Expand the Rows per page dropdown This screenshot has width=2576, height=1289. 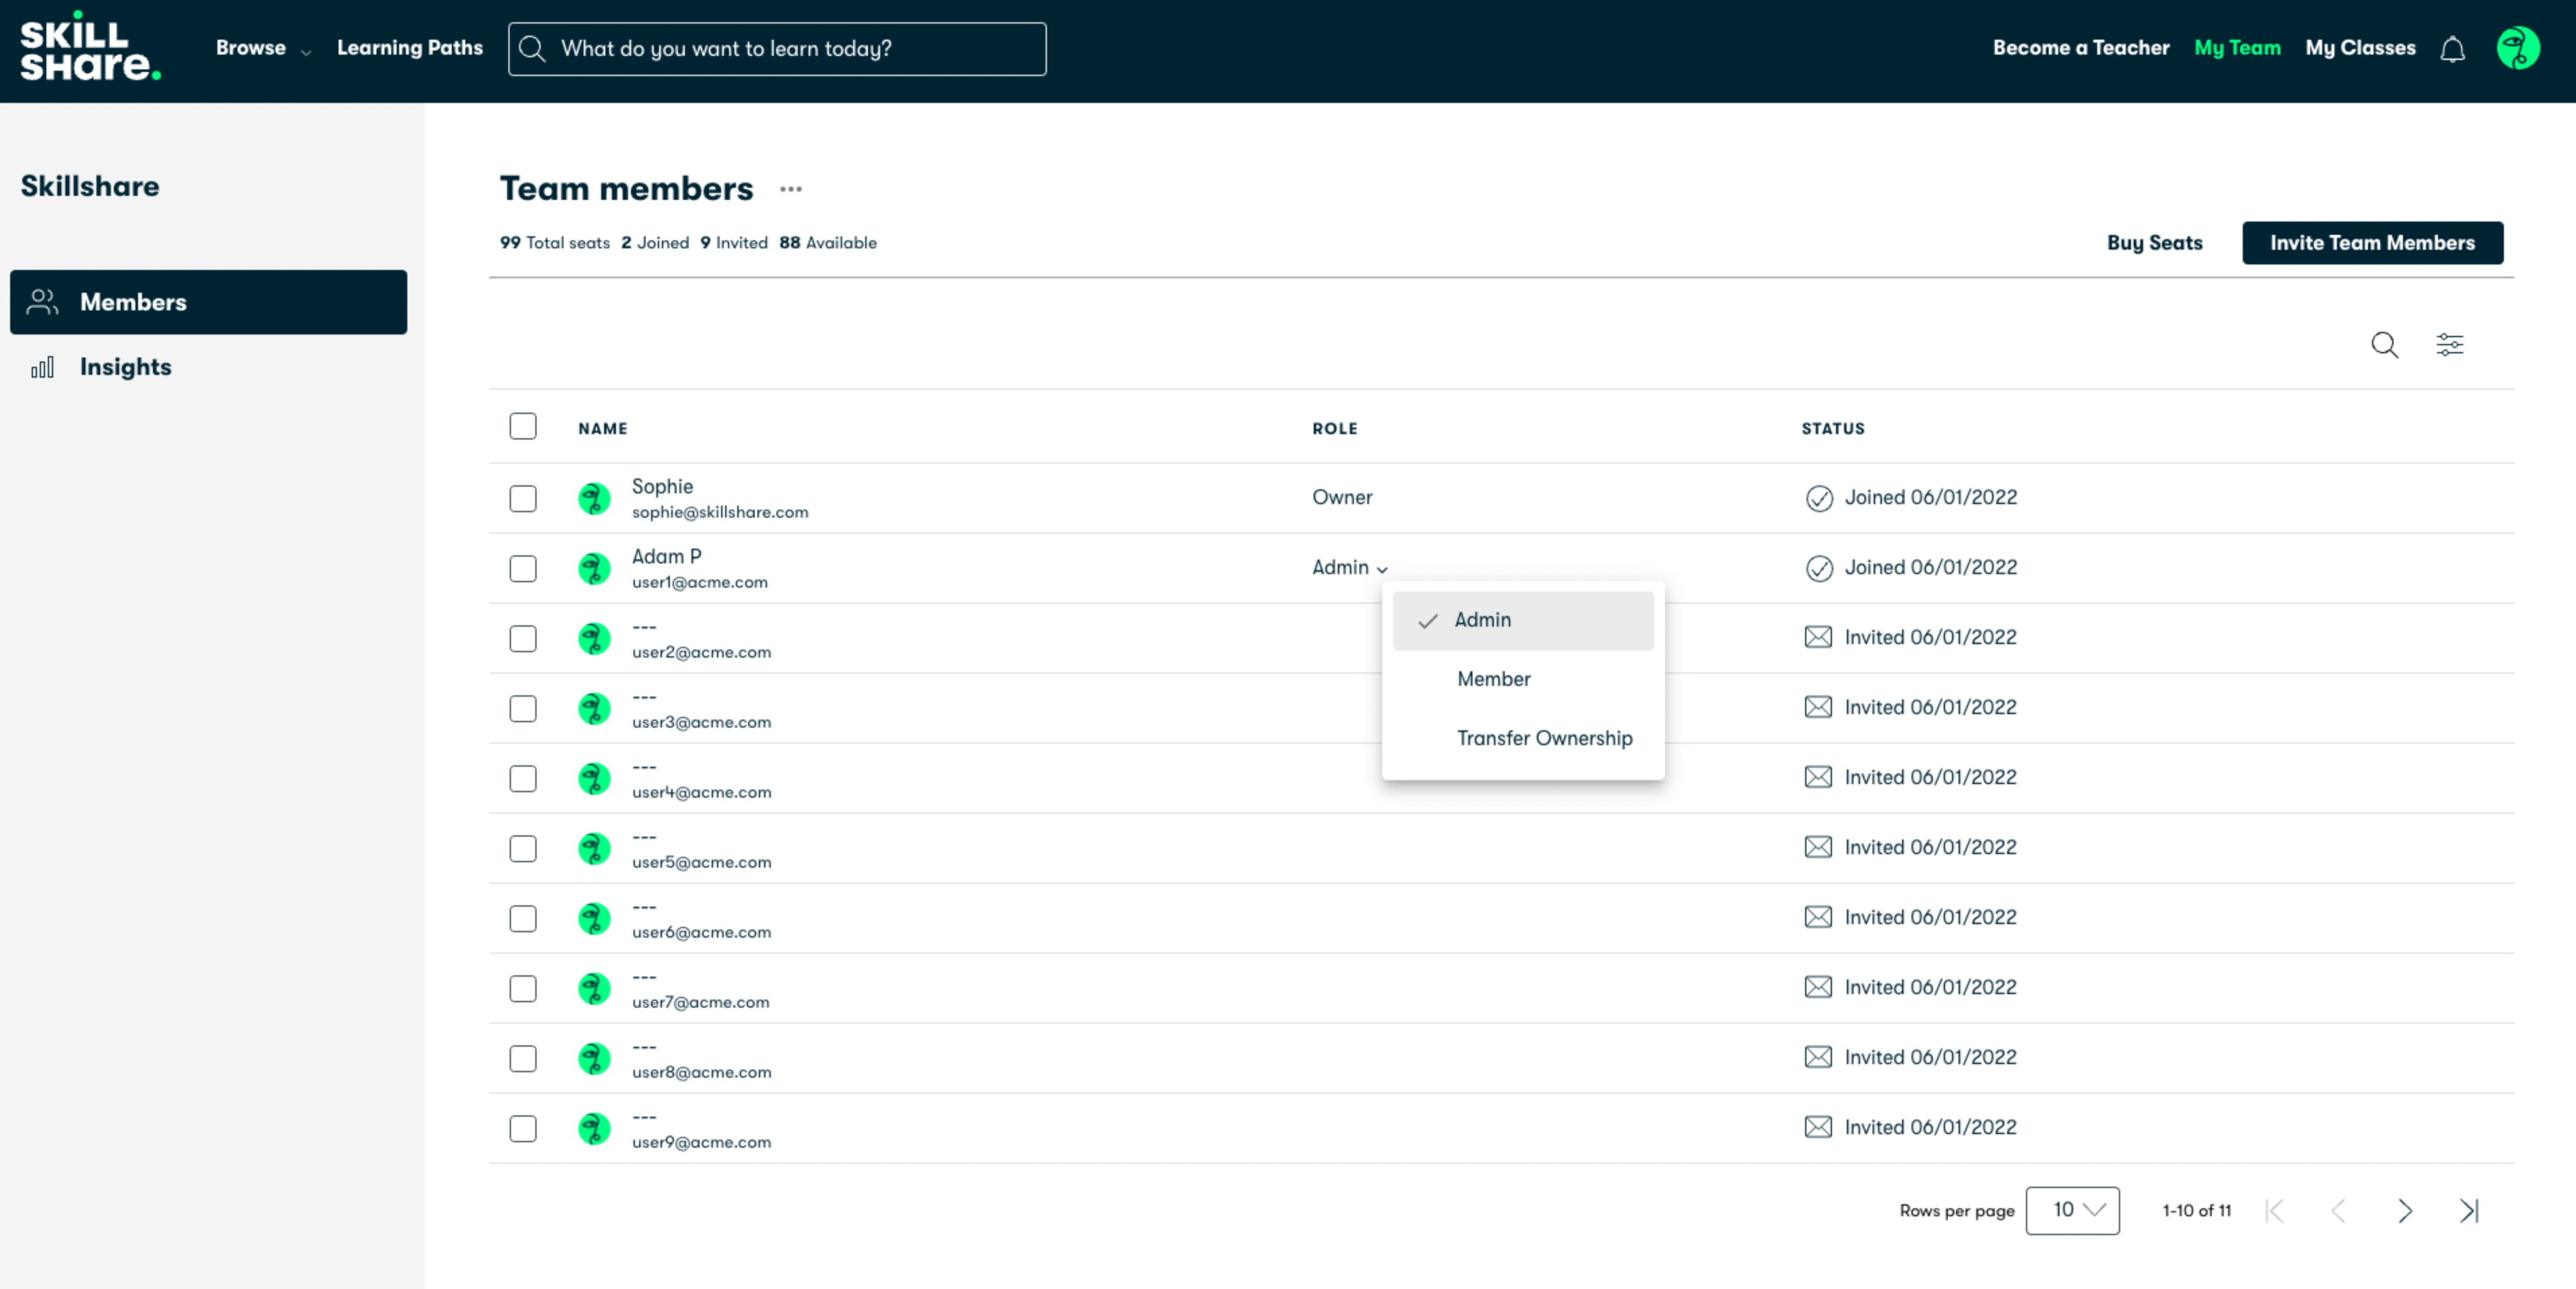2072,1210
